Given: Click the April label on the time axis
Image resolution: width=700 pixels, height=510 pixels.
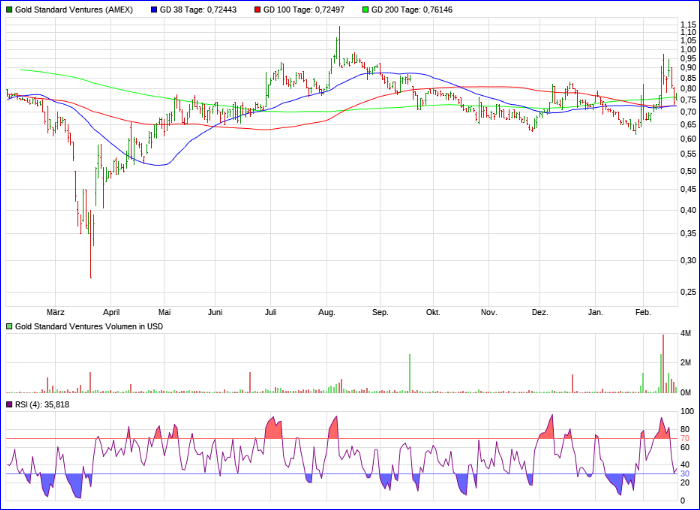Looking at the screenshot, I should 111,312.
